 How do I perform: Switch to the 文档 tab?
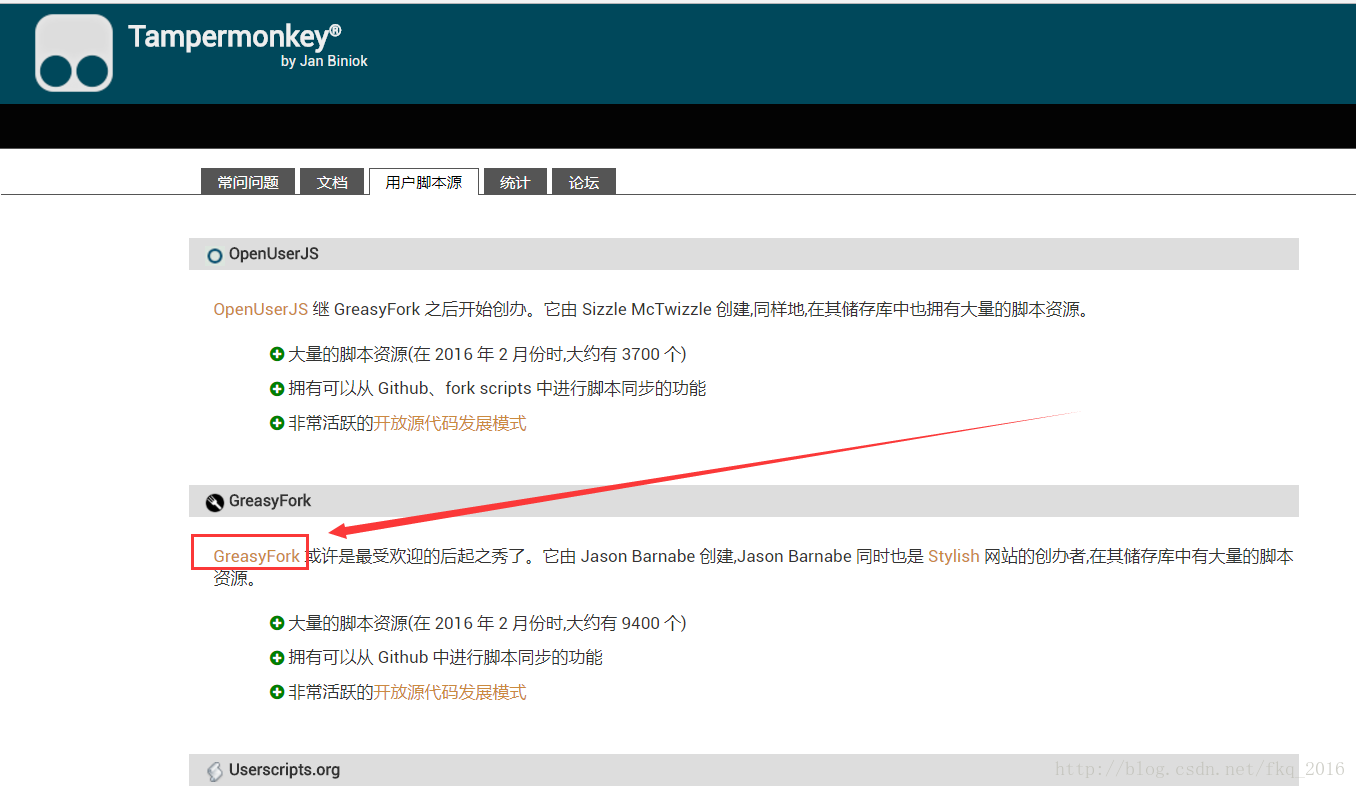332,182
